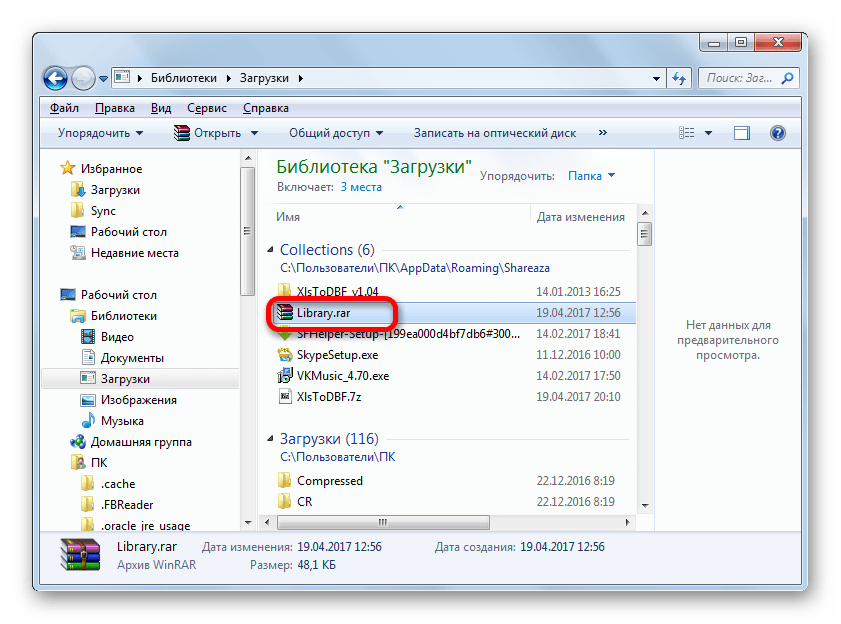
Task: Open the view options dropdown arrow
Action: [708, 133]
